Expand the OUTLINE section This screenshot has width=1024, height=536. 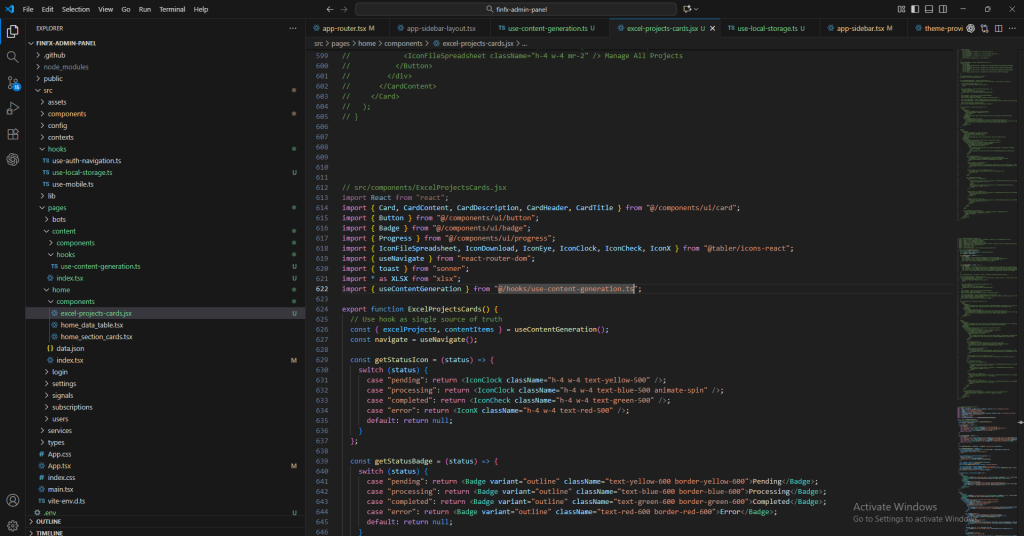click(x=48, y=521)
